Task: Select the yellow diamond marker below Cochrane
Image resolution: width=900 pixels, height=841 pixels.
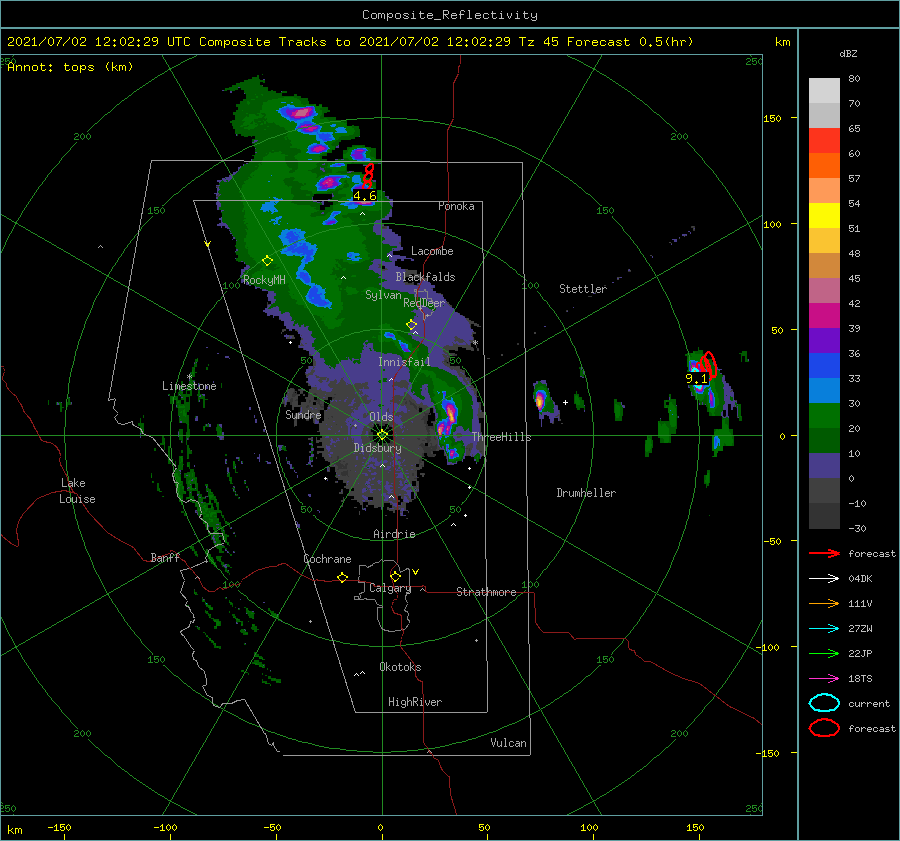Action: 343,577
